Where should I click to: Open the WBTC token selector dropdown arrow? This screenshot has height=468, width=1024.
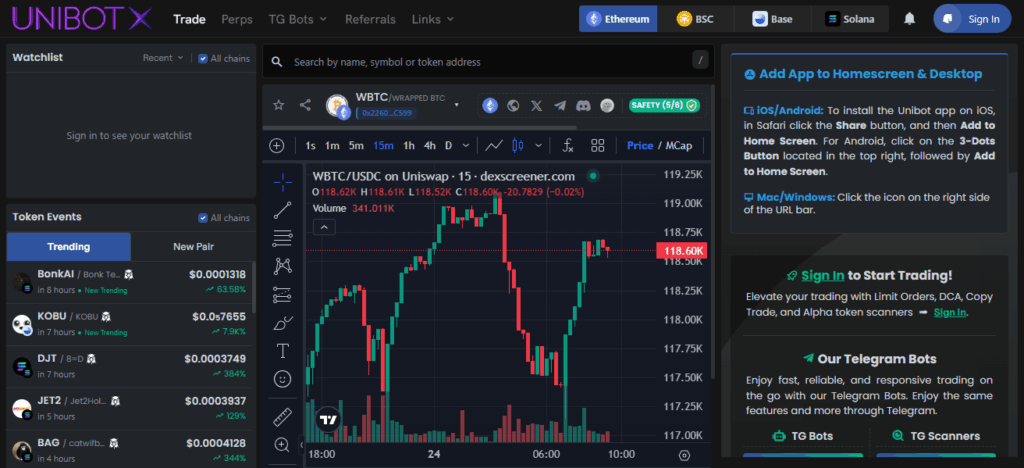(x=457, y=104)
